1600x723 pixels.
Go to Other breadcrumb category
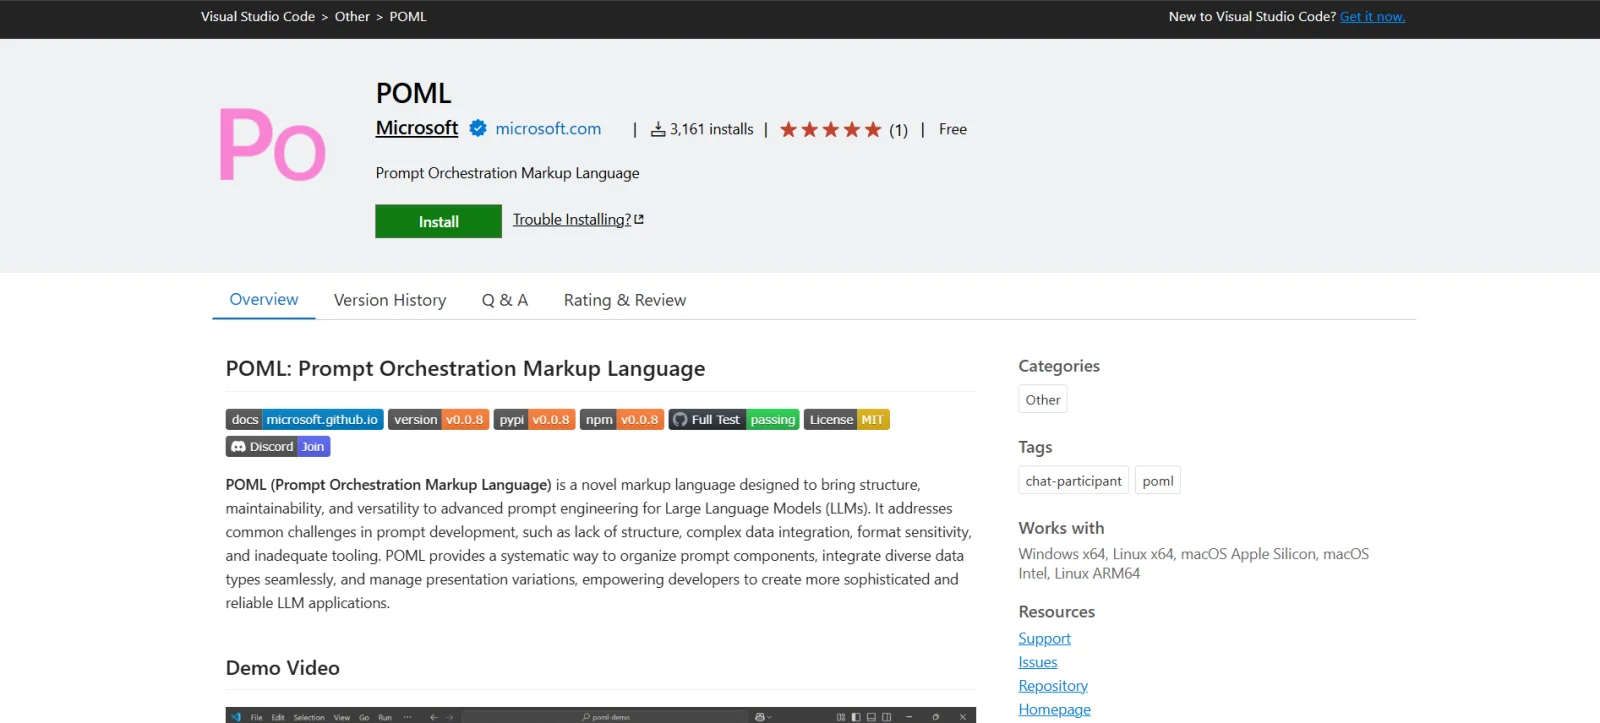coord(352,17)
